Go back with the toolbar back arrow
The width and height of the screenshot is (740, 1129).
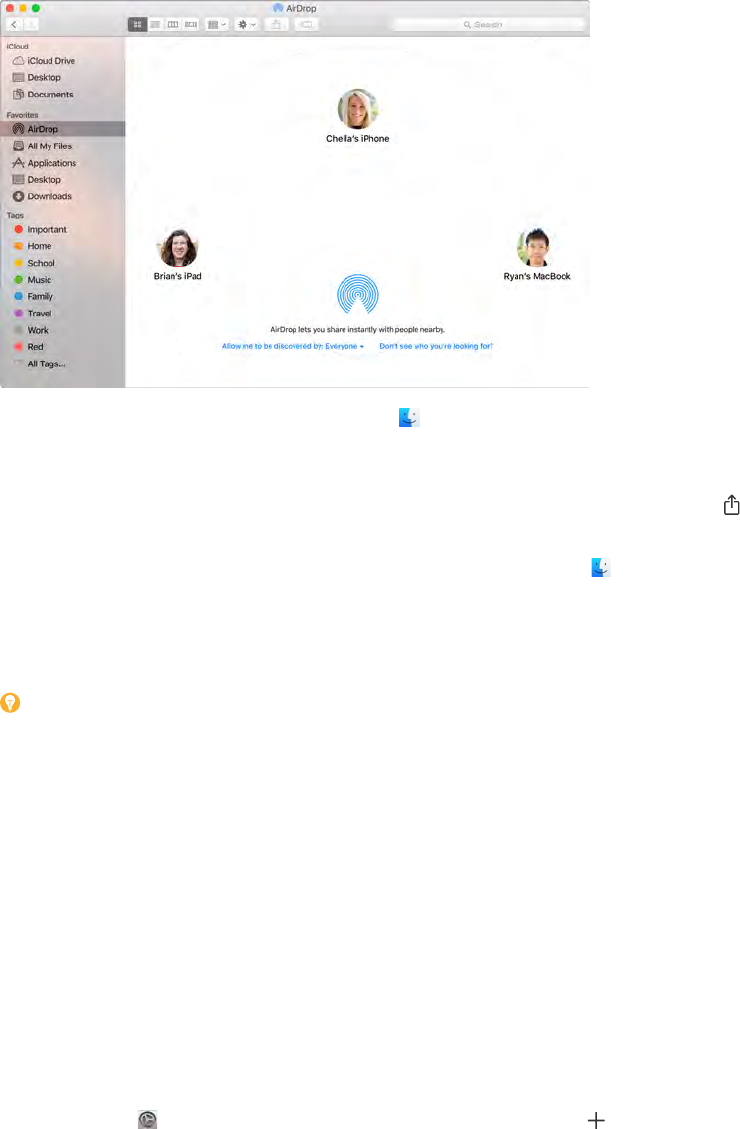pos(14,24)
